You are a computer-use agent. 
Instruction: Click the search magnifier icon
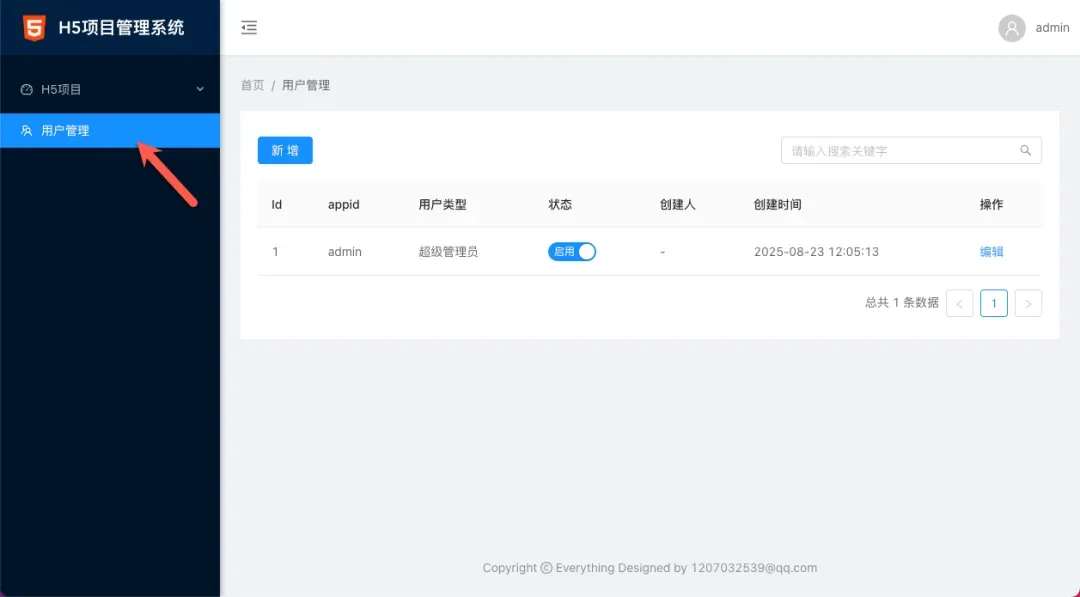(1025, 151)
